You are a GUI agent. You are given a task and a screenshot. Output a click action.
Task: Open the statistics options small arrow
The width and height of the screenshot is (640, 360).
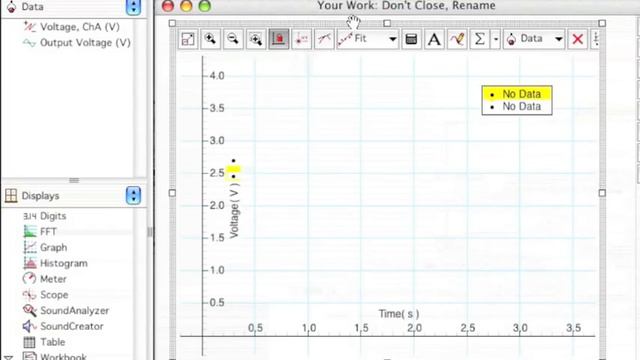[496, 39]
